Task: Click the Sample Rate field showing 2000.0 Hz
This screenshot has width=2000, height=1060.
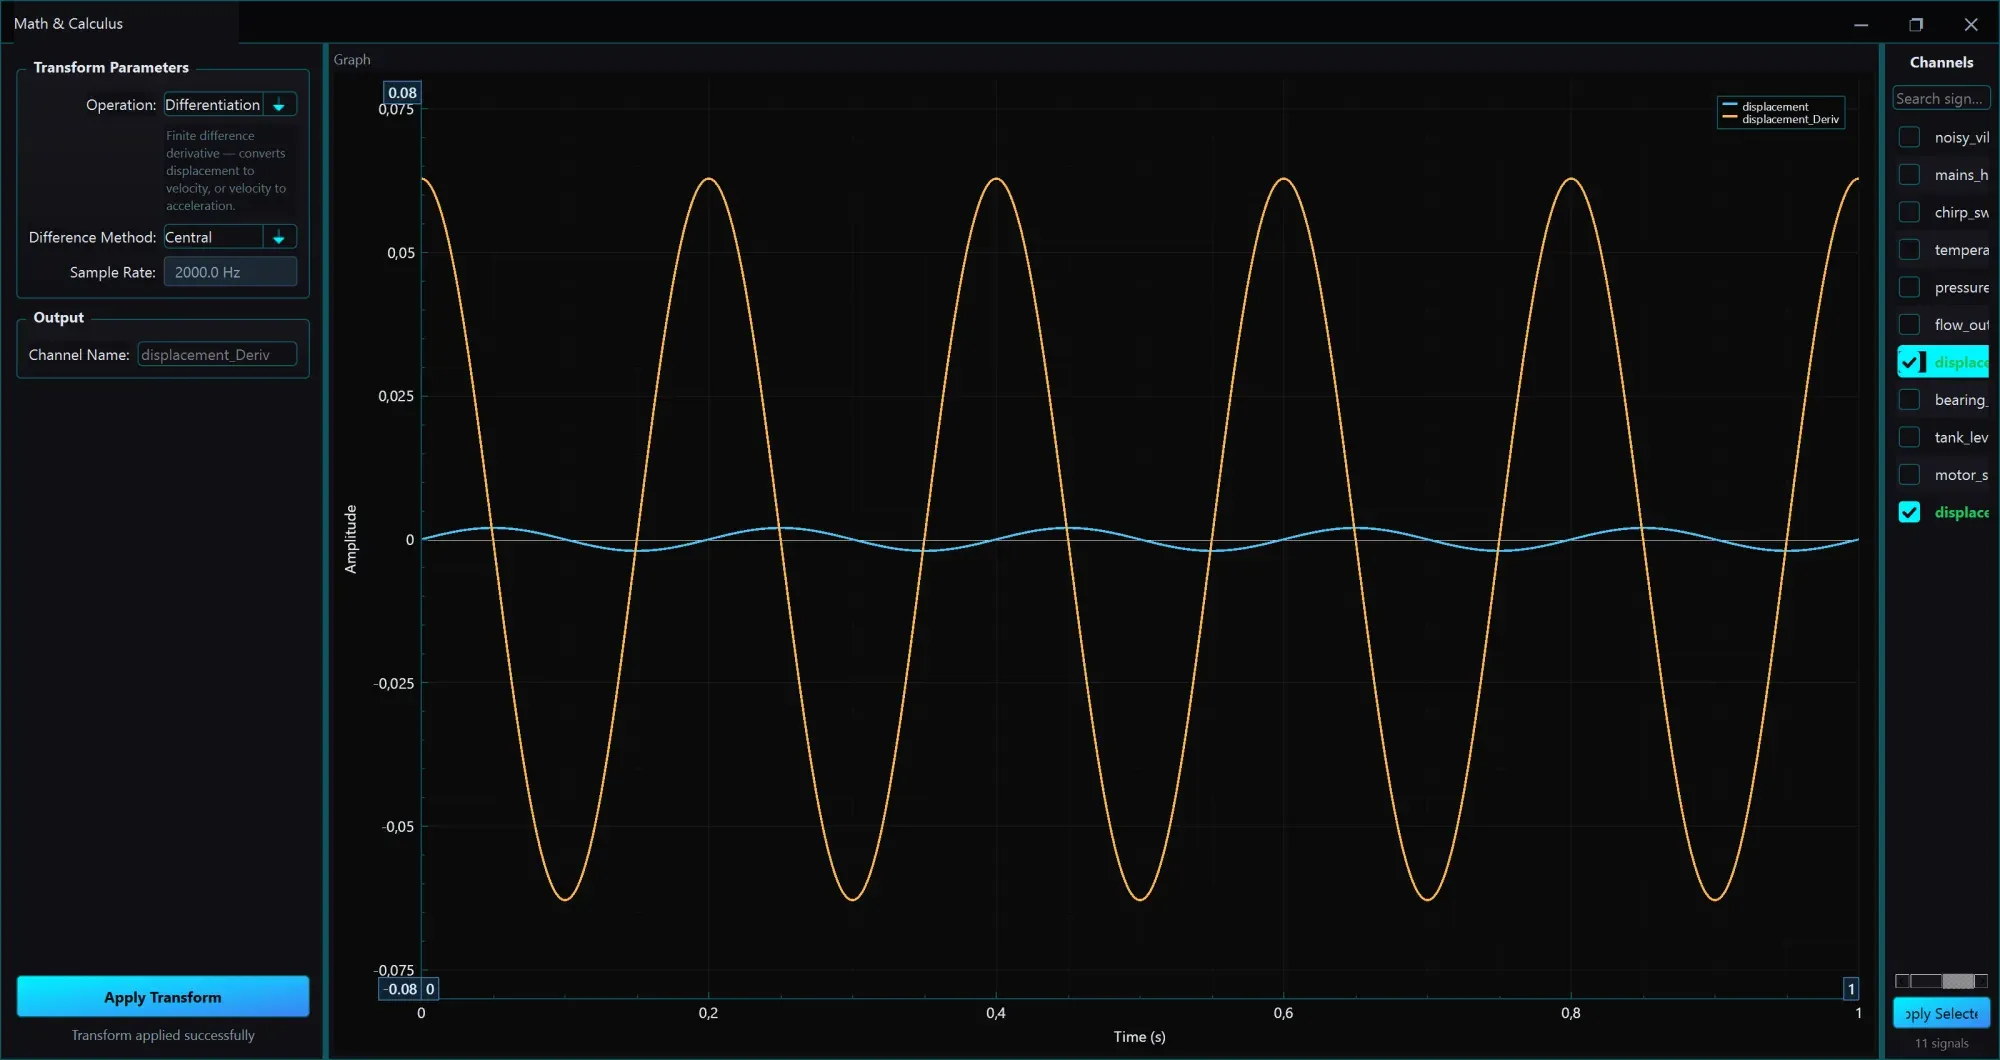Action: (x=230, y=272)
